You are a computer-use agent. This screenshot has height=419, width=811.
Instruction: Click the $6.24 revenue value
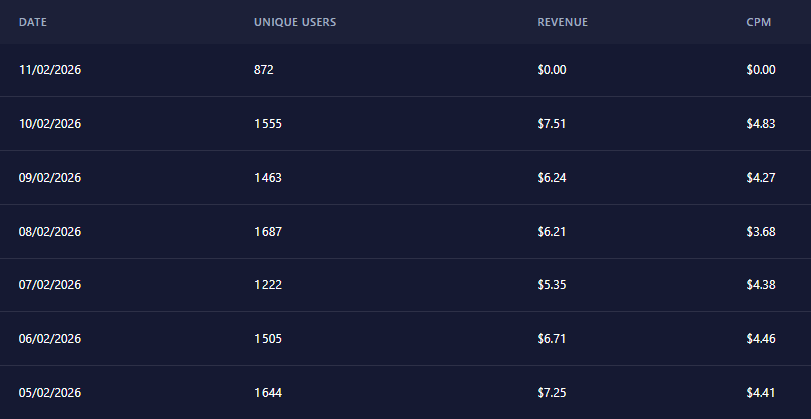(x=552, y=178)
